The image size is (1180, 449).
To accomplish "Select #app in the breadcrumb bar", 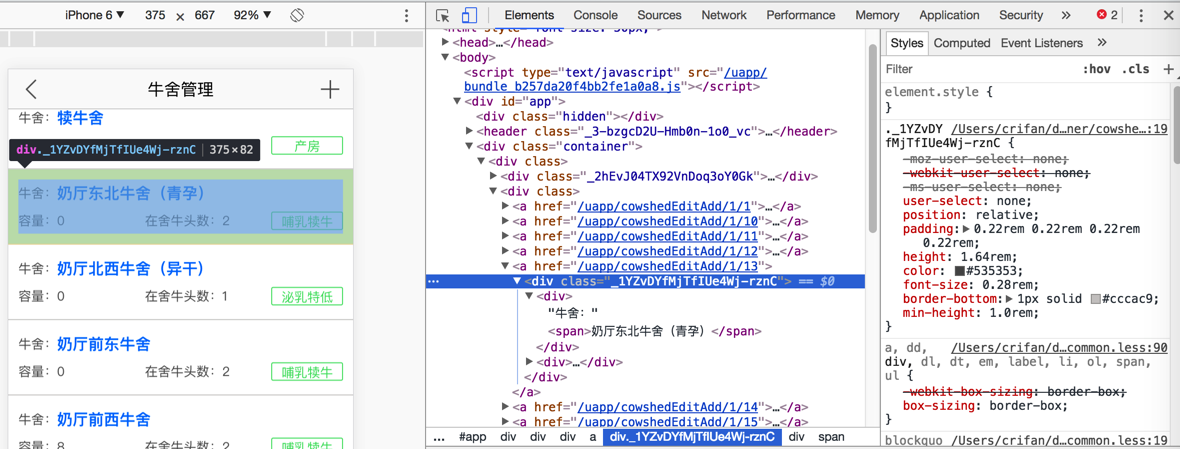I will pos(473,436).
